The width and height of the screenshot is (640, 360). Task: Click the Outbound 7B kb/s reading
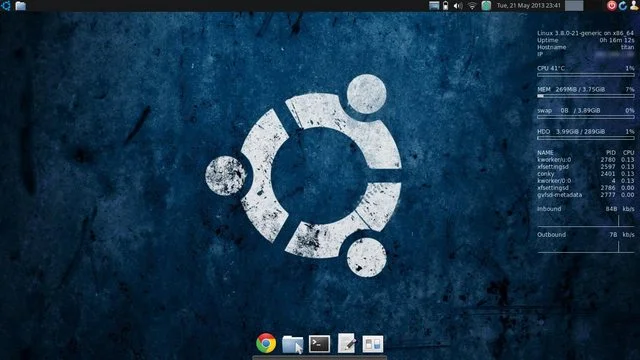pos(585,234)
